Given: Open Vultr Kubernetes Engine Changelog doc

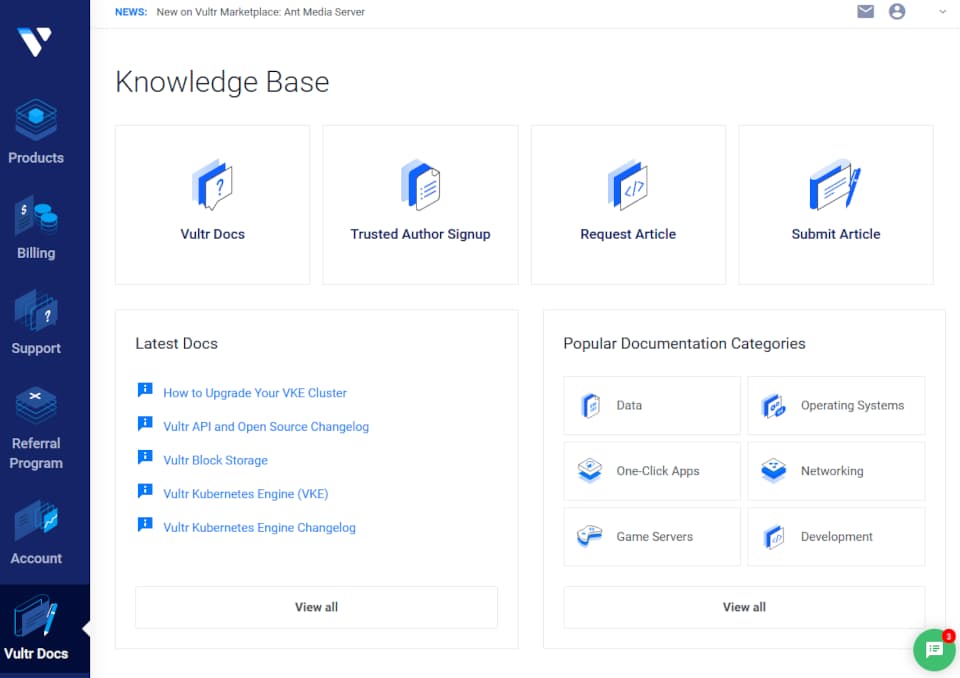Looking at the screenshot, I should (259, 527).
